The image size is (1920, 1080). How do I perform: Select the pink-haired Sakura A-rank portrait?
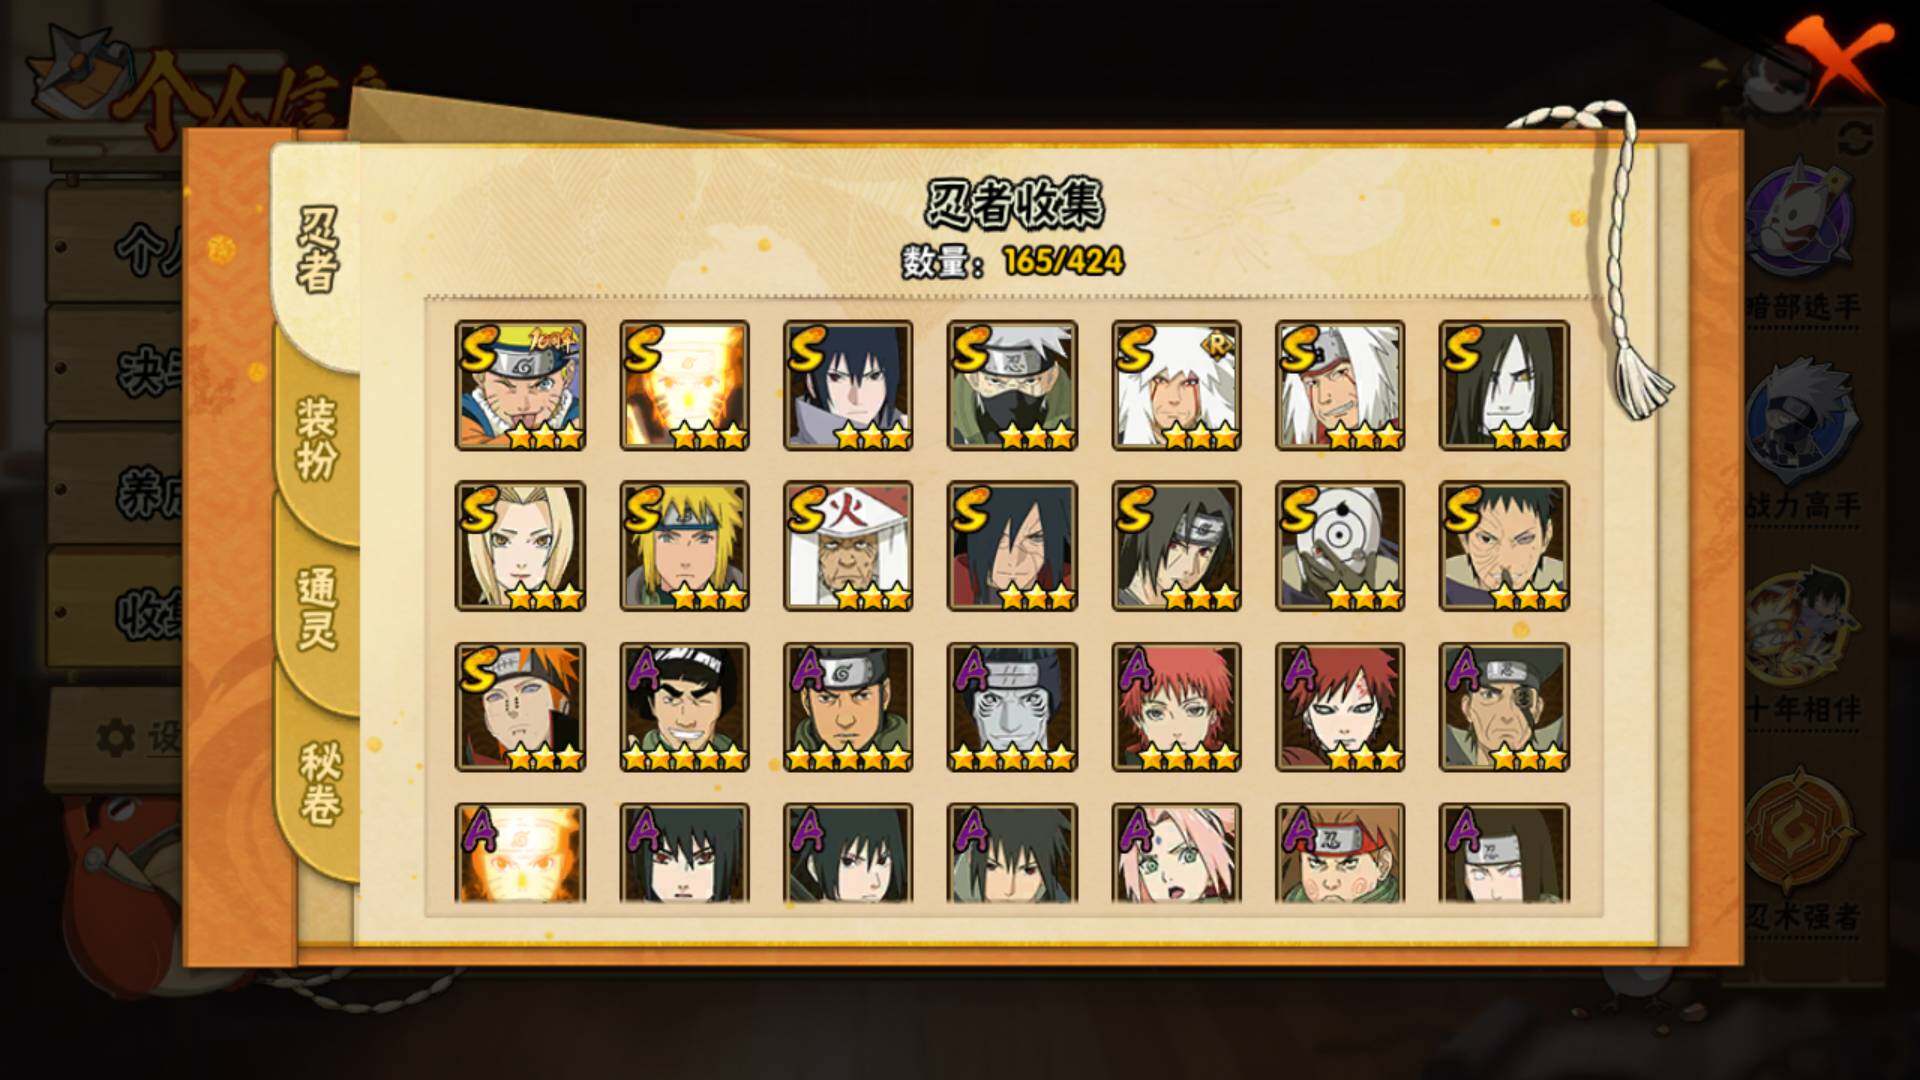point(1176,853)
